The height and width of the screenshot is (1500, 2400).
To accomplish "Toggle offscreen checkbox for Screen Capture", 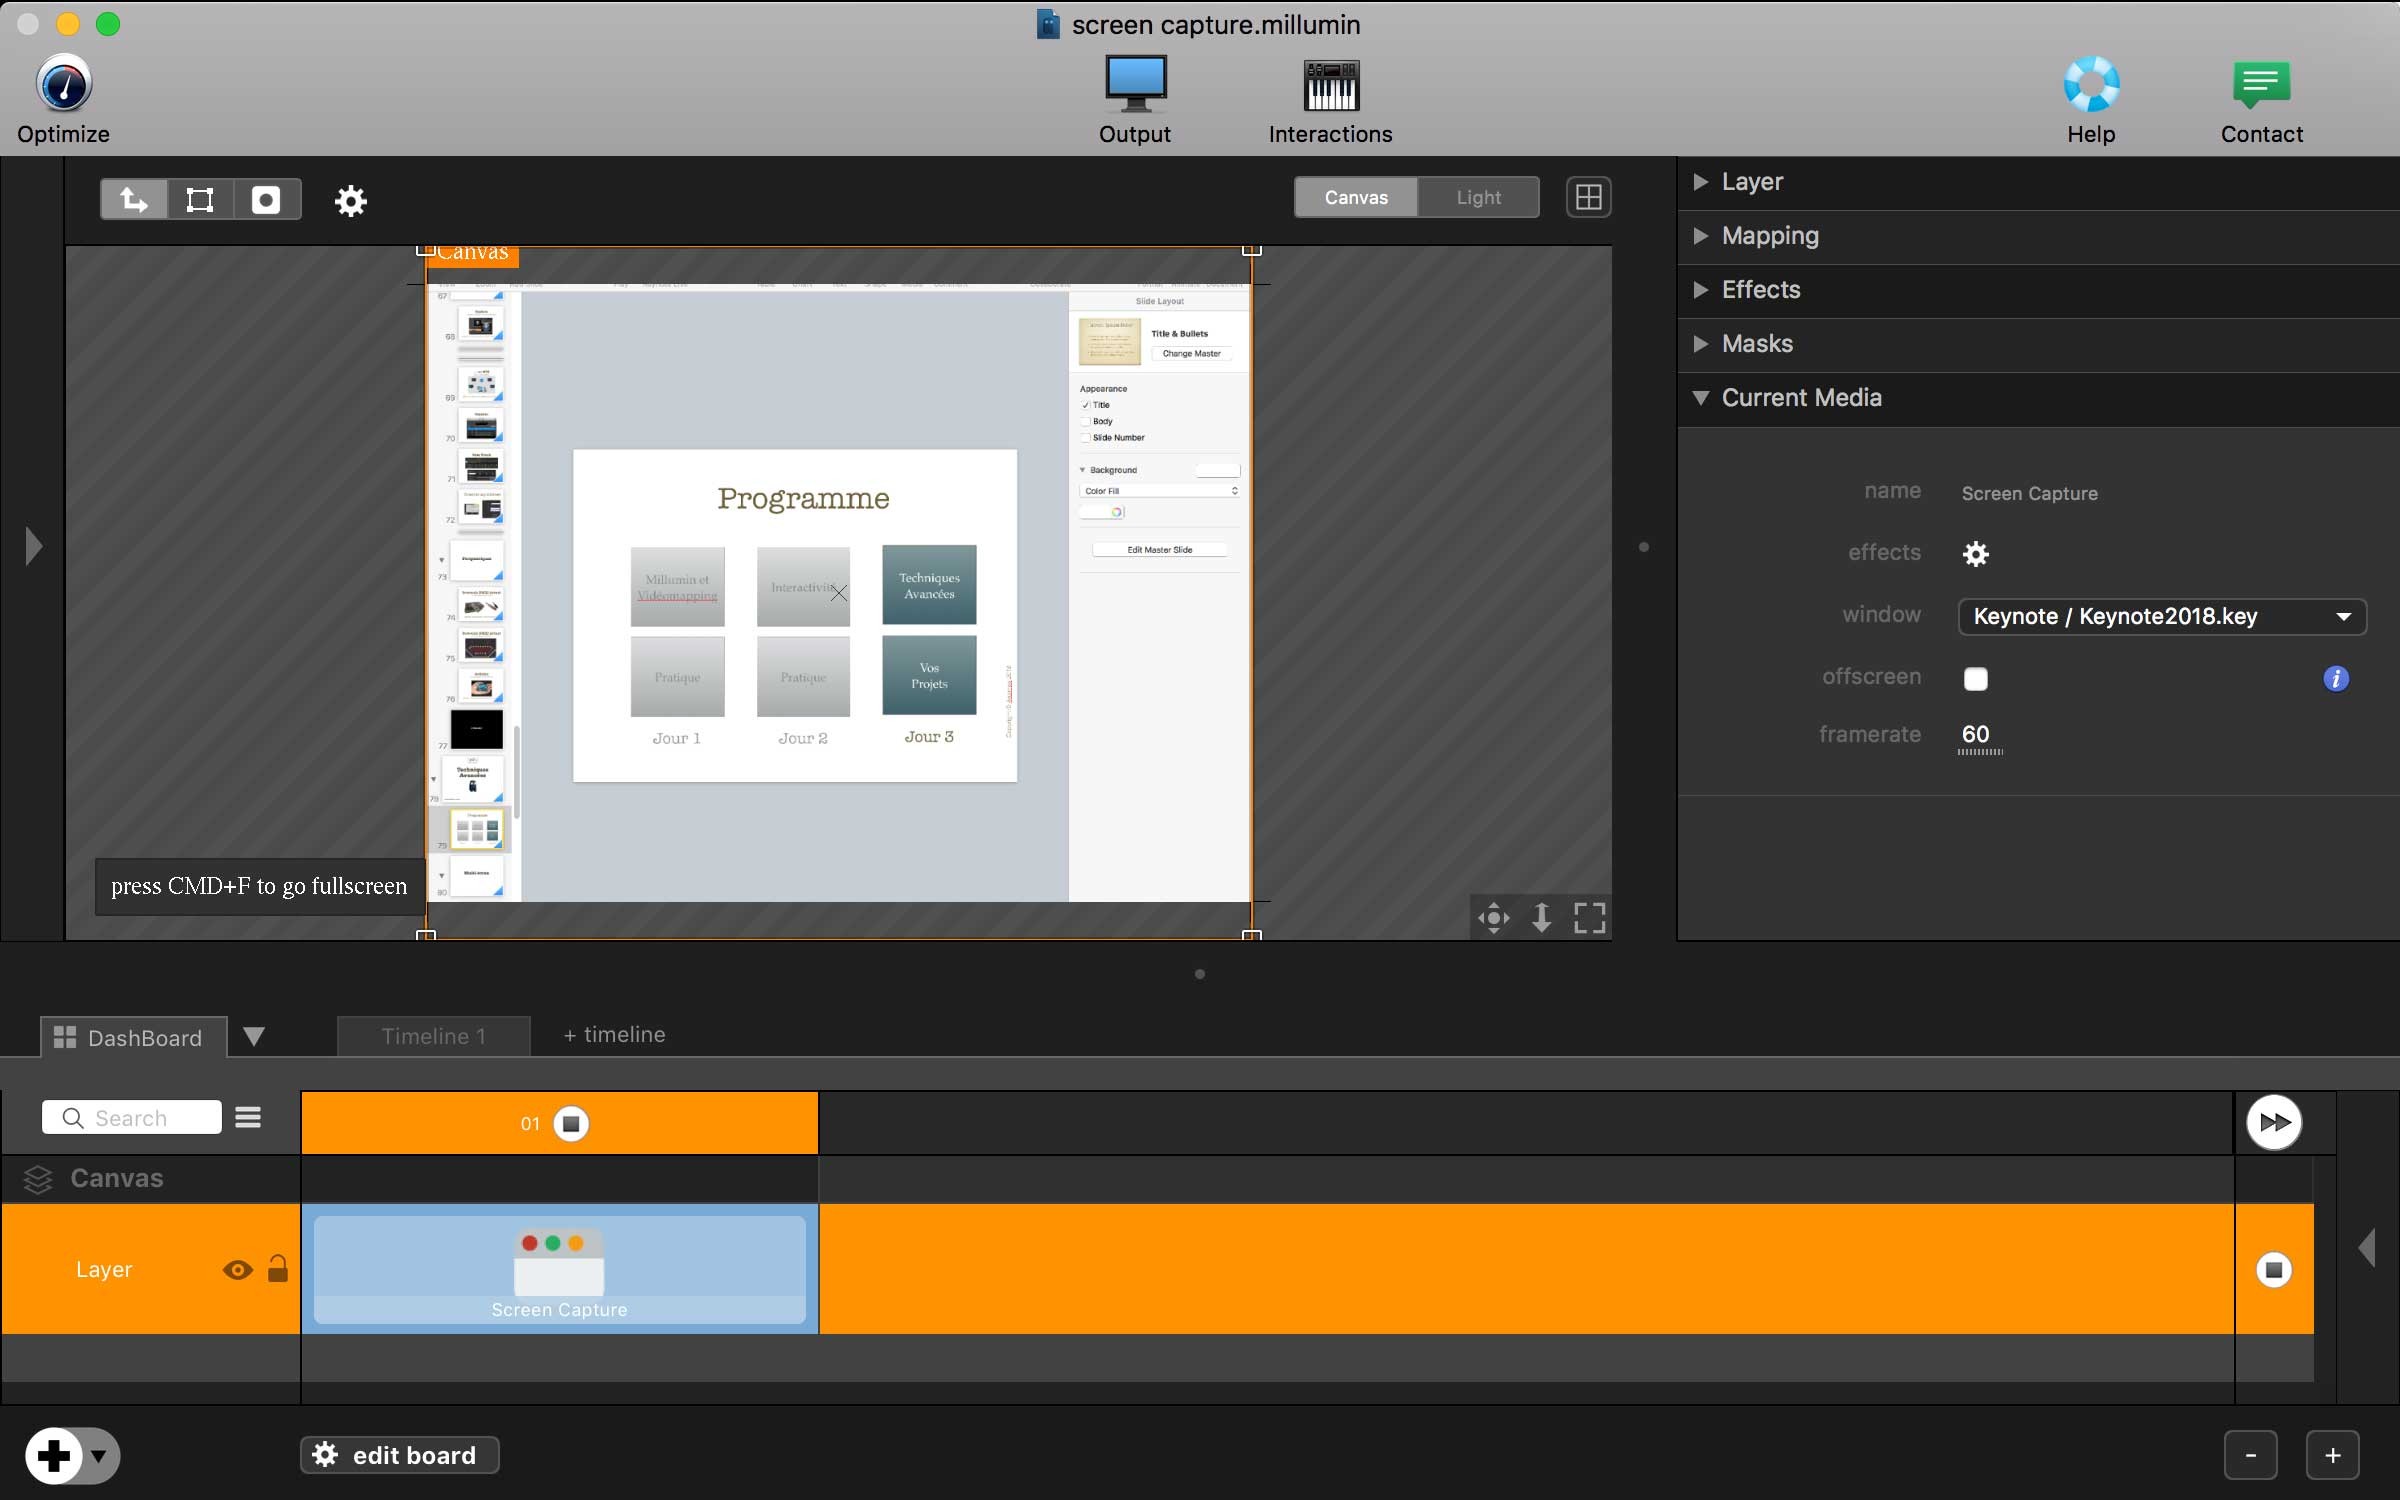I will (1977, 676).
